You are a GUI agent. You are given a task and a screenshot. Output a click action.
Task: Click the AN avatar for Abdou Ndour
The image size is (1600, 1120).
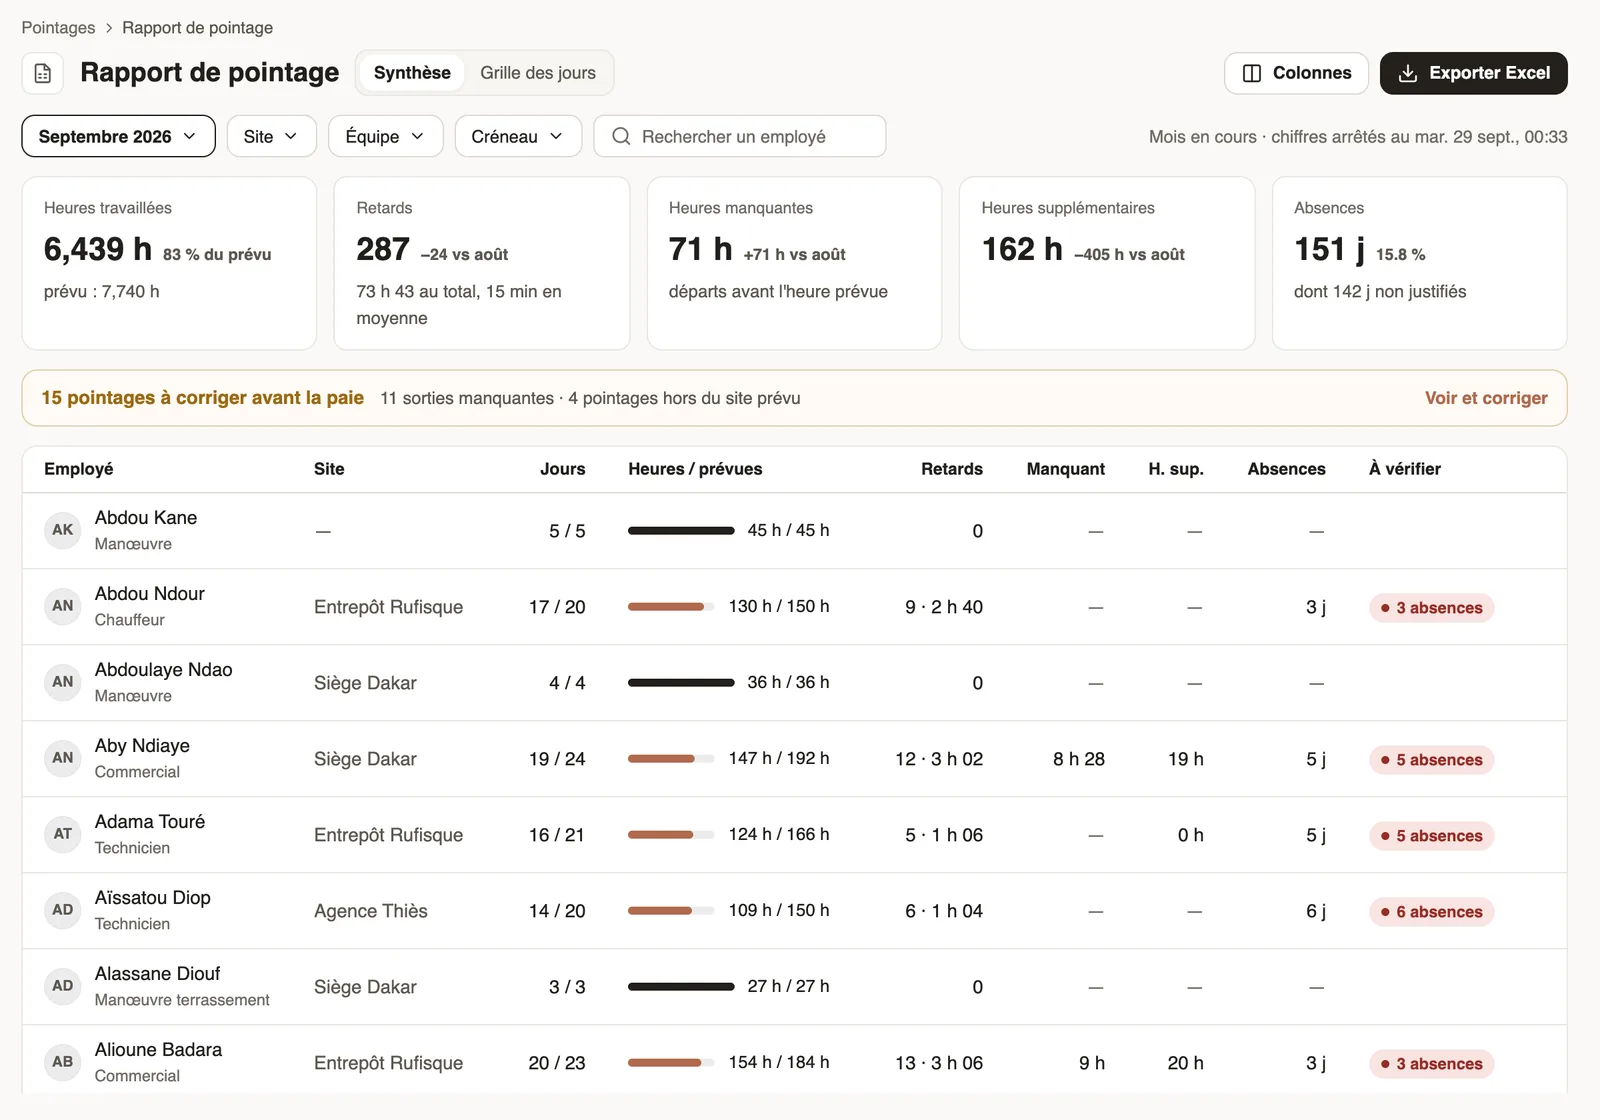point(63,606)
